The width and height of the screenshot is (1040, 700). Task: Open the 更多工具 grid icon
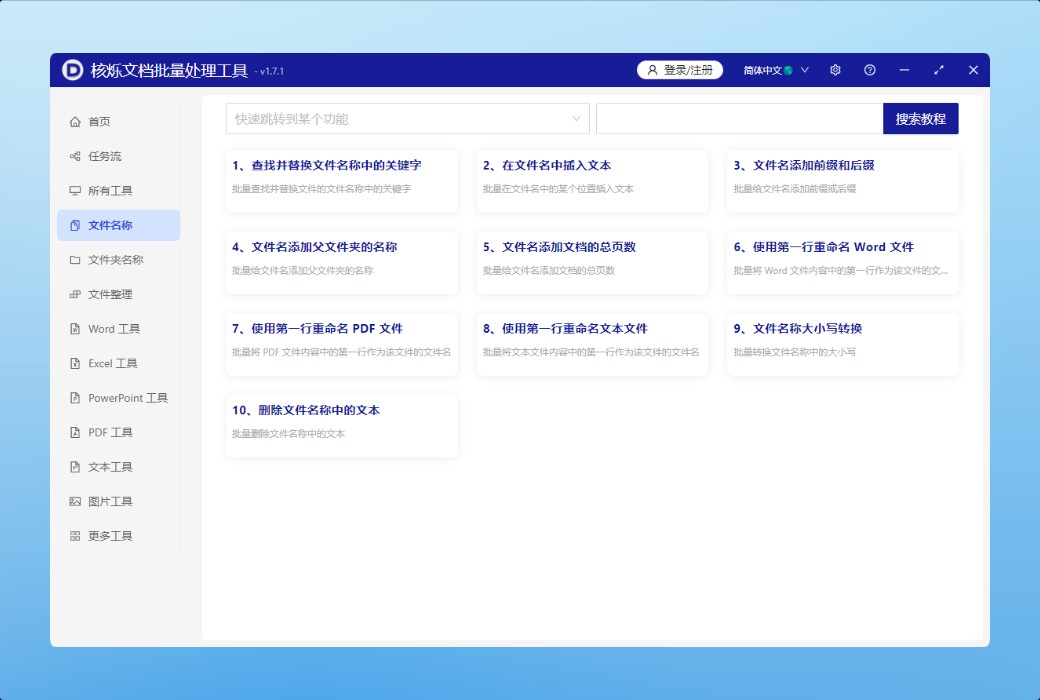click(x=75, y=536)
